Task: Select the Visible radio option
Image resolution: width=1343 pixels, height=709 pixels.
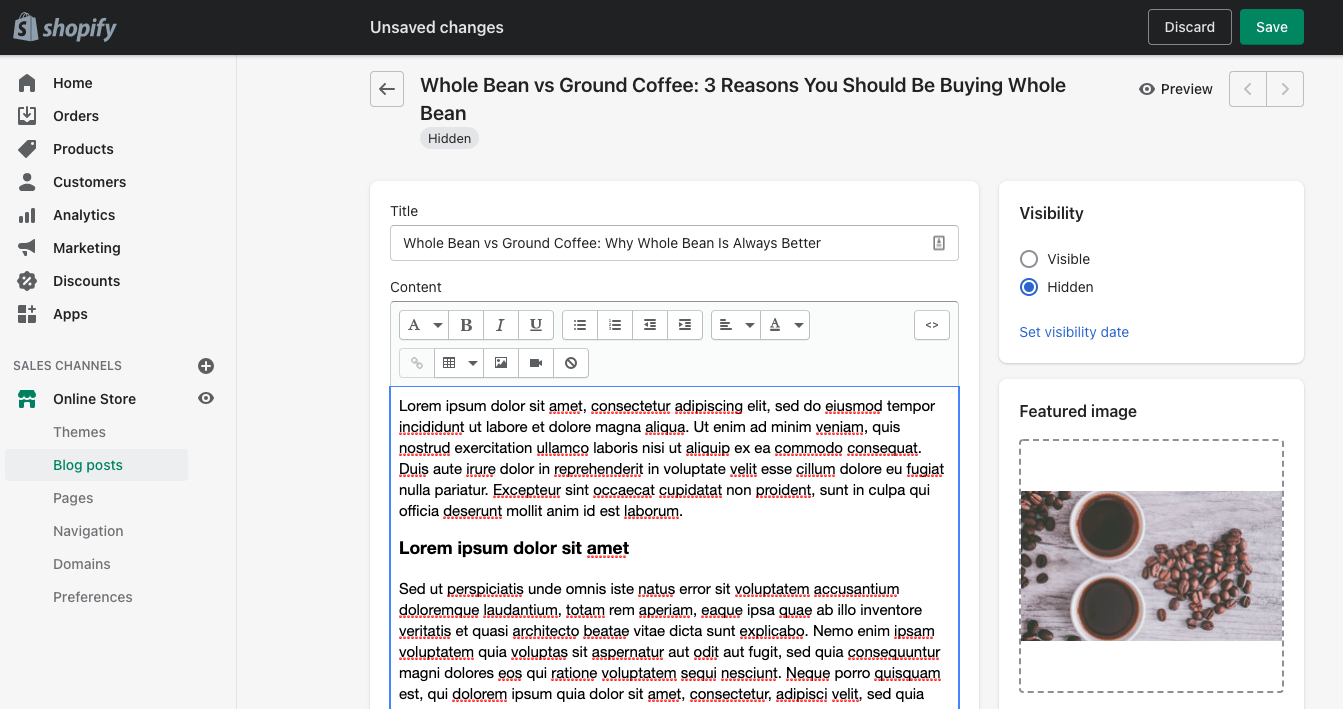Action: 1029,259
